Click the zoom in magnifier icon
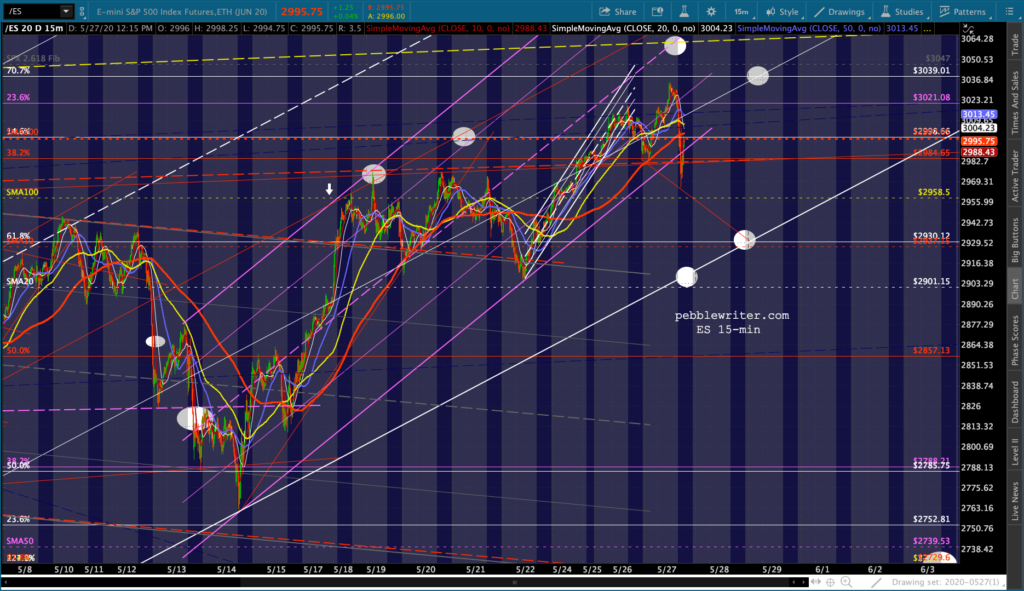The image size is (1024, 591). (847, 582)
